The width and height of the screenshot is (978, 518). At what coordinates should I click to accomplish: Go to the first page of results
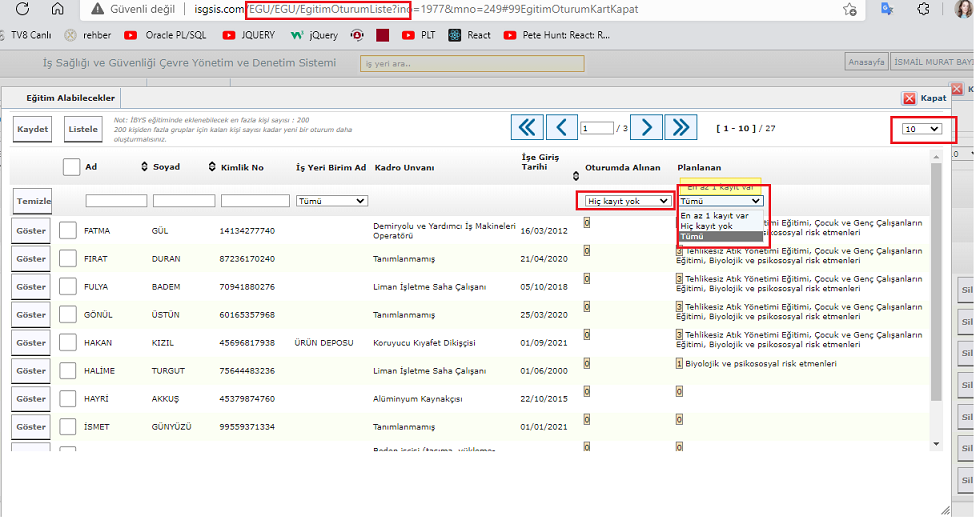point(527,128)
